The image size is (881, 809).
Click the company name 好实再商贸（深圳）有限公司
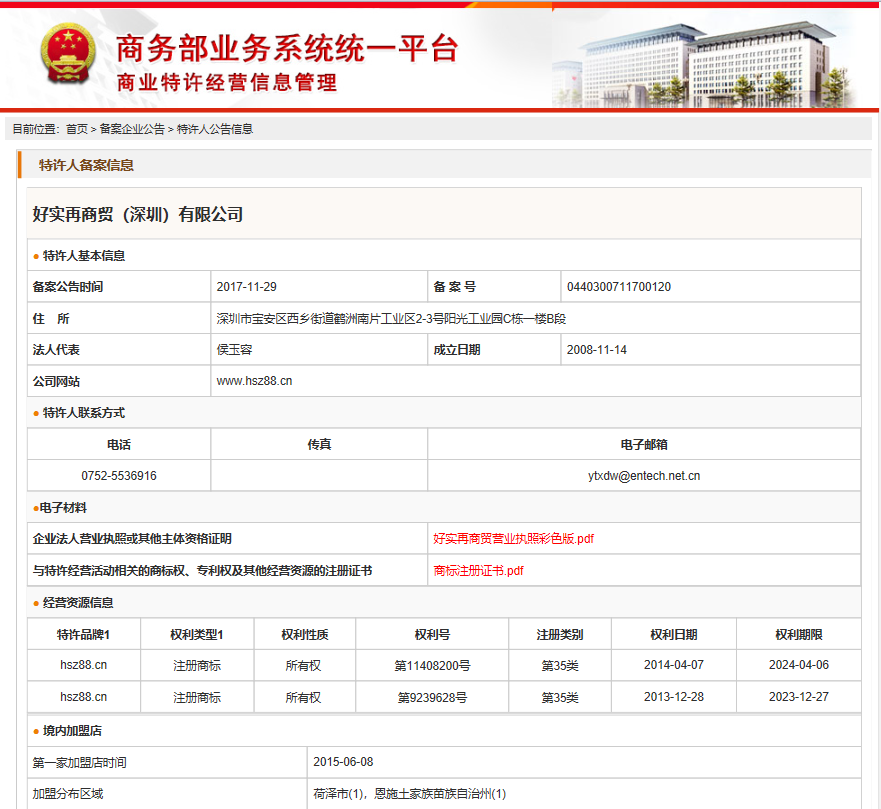[x=138, y=214]
